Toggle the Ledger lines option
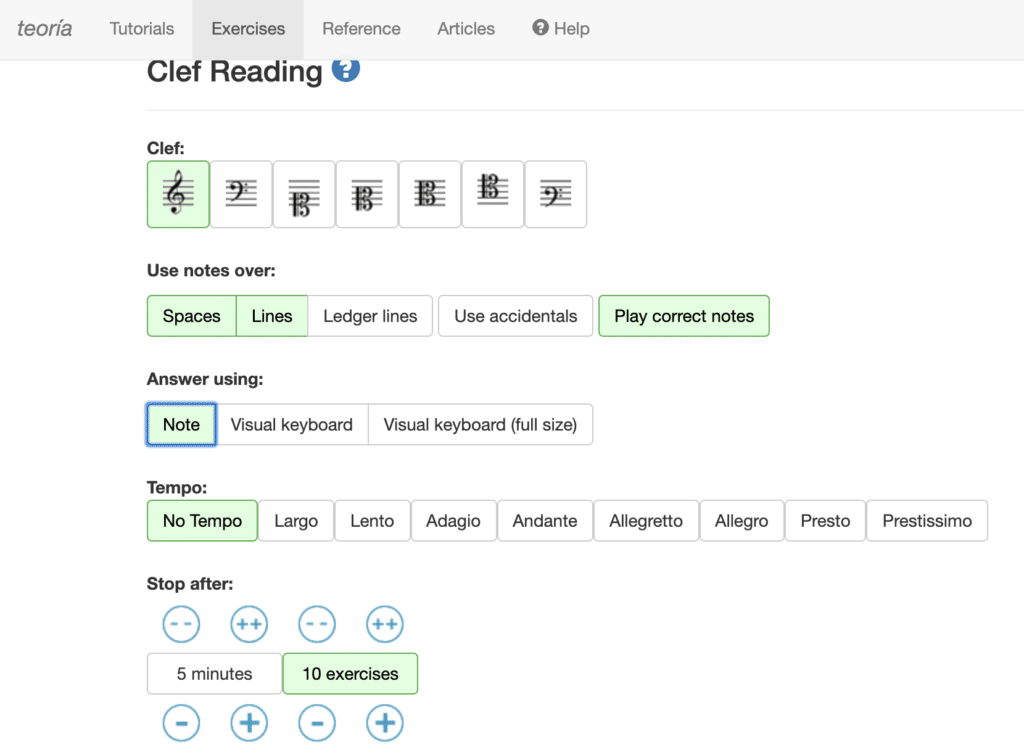This screenshot has width=1024, height=755. pos(370,316)
